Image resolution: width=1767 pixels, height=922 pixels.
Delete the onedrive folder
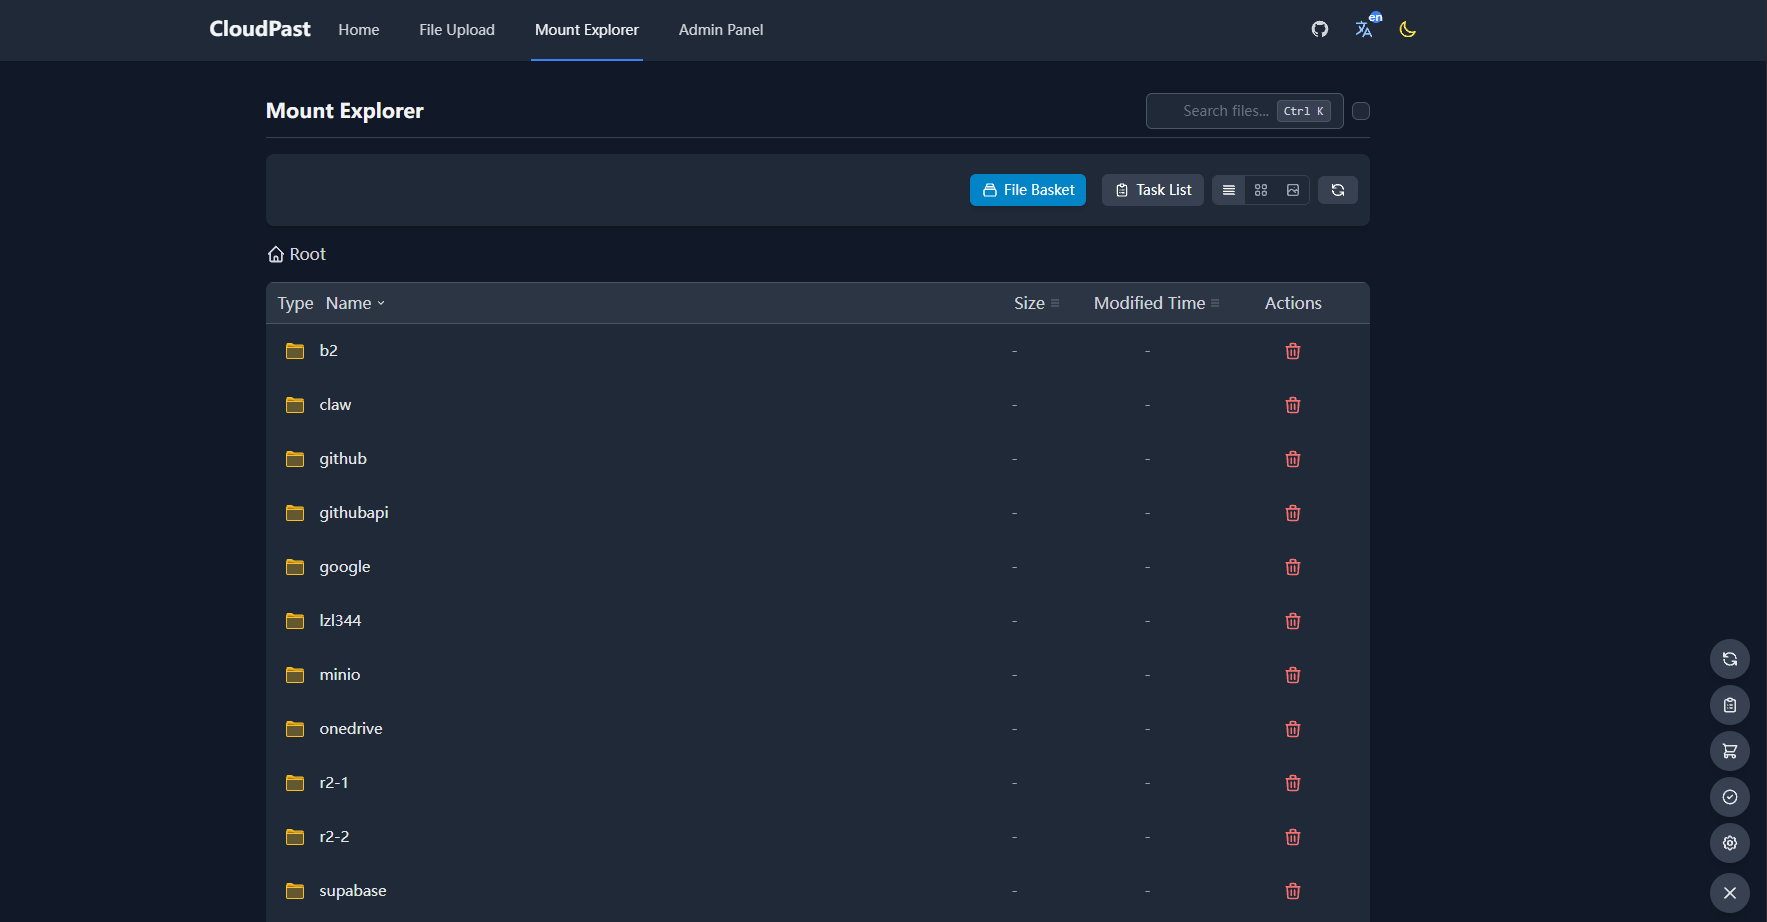pos(1293,729)
